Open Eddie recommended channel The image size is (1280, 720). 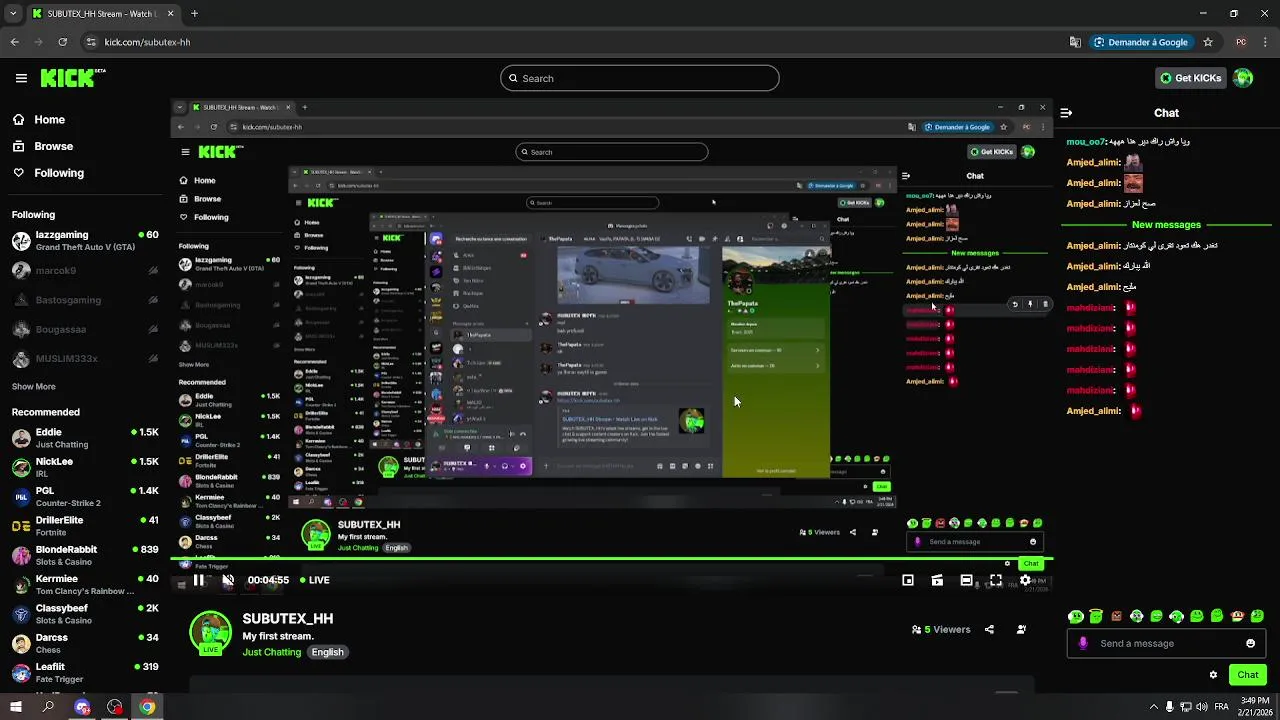[x=85, y=438]
